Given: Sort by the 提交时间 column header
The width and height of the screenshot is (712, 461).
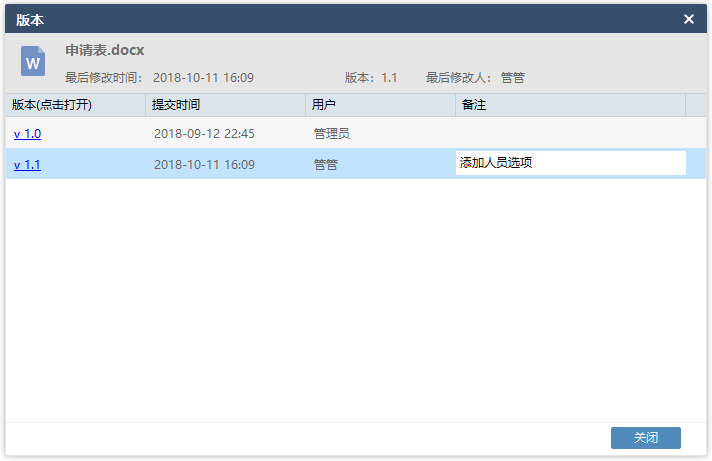Looking at the screenshot, I should (x=225, y=105).
